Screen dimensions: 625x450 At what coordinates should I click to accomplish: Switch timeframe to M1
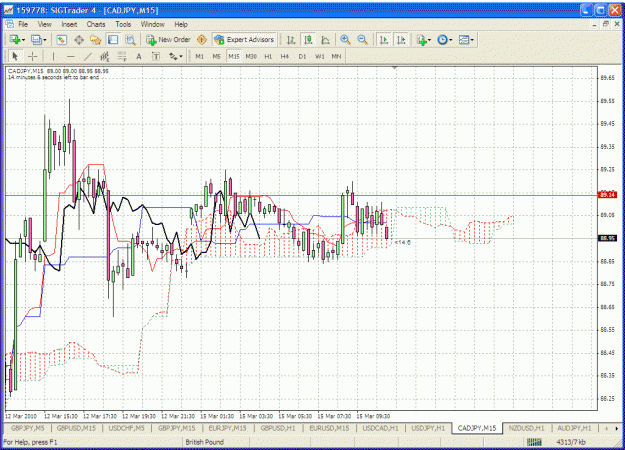point(200,57)
